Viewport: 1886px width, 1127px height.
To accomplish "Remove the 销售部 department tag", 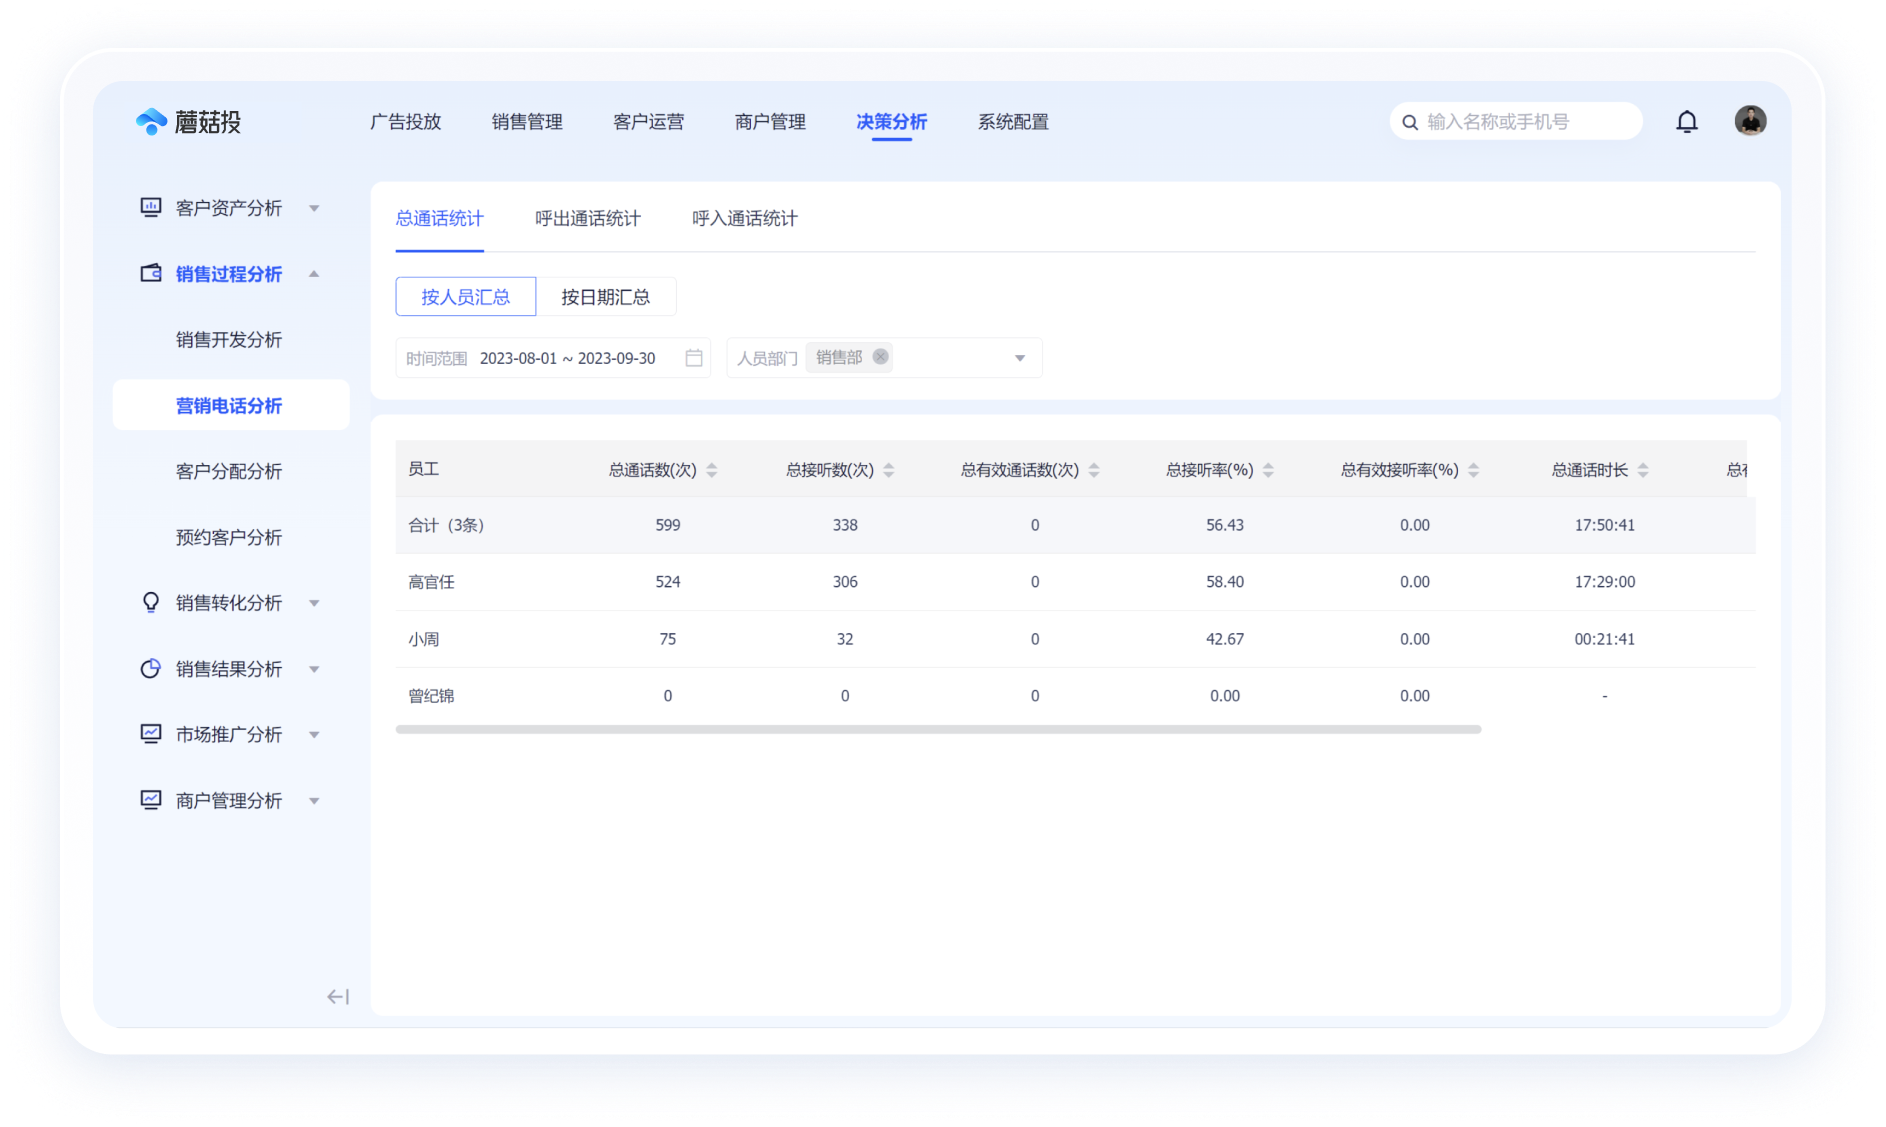I will point(880,357).
